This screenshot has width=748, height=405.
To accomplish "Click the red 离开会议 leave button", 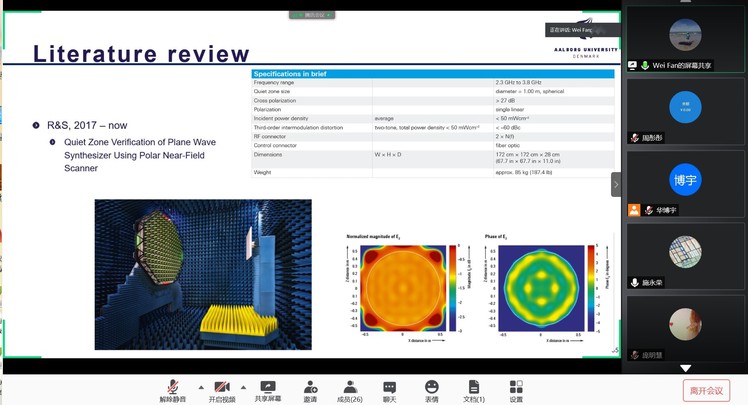I will pos(707,389).
